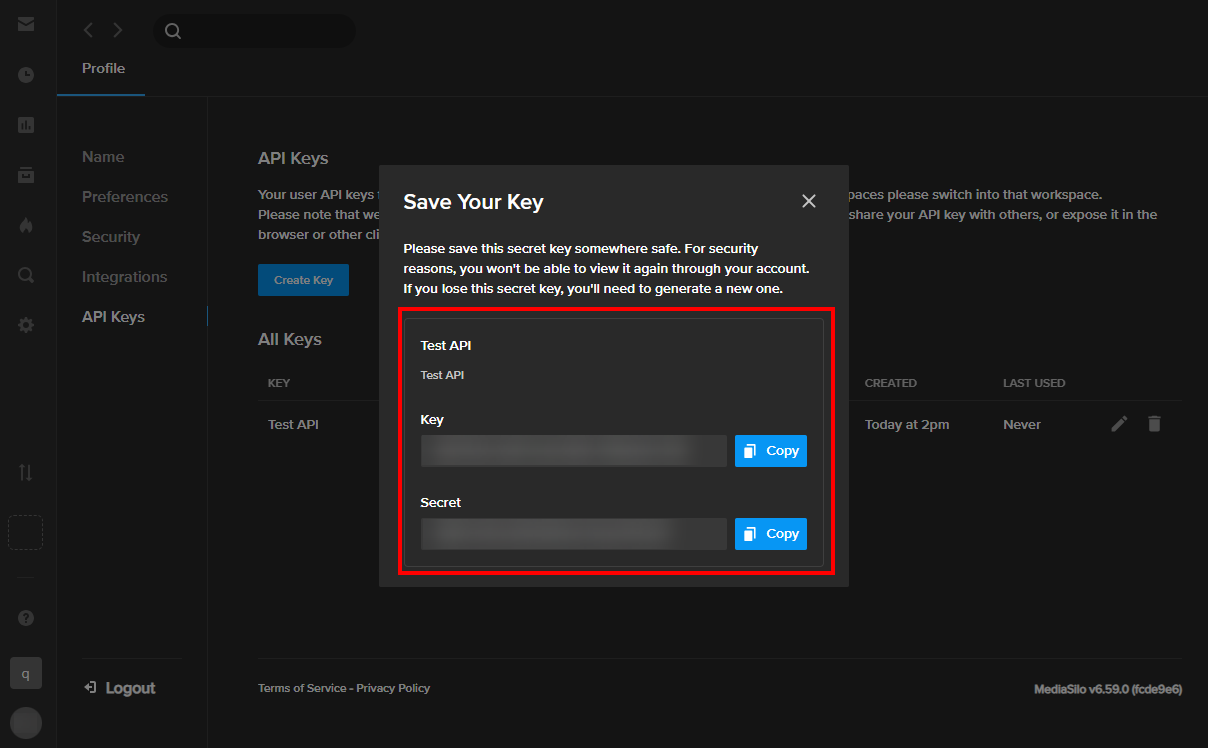The height and width of the screenshot is (748, 1208).
Task: Open the gear settings icon in sidebar
Action: pyautogui.click(x=26, y=325)
